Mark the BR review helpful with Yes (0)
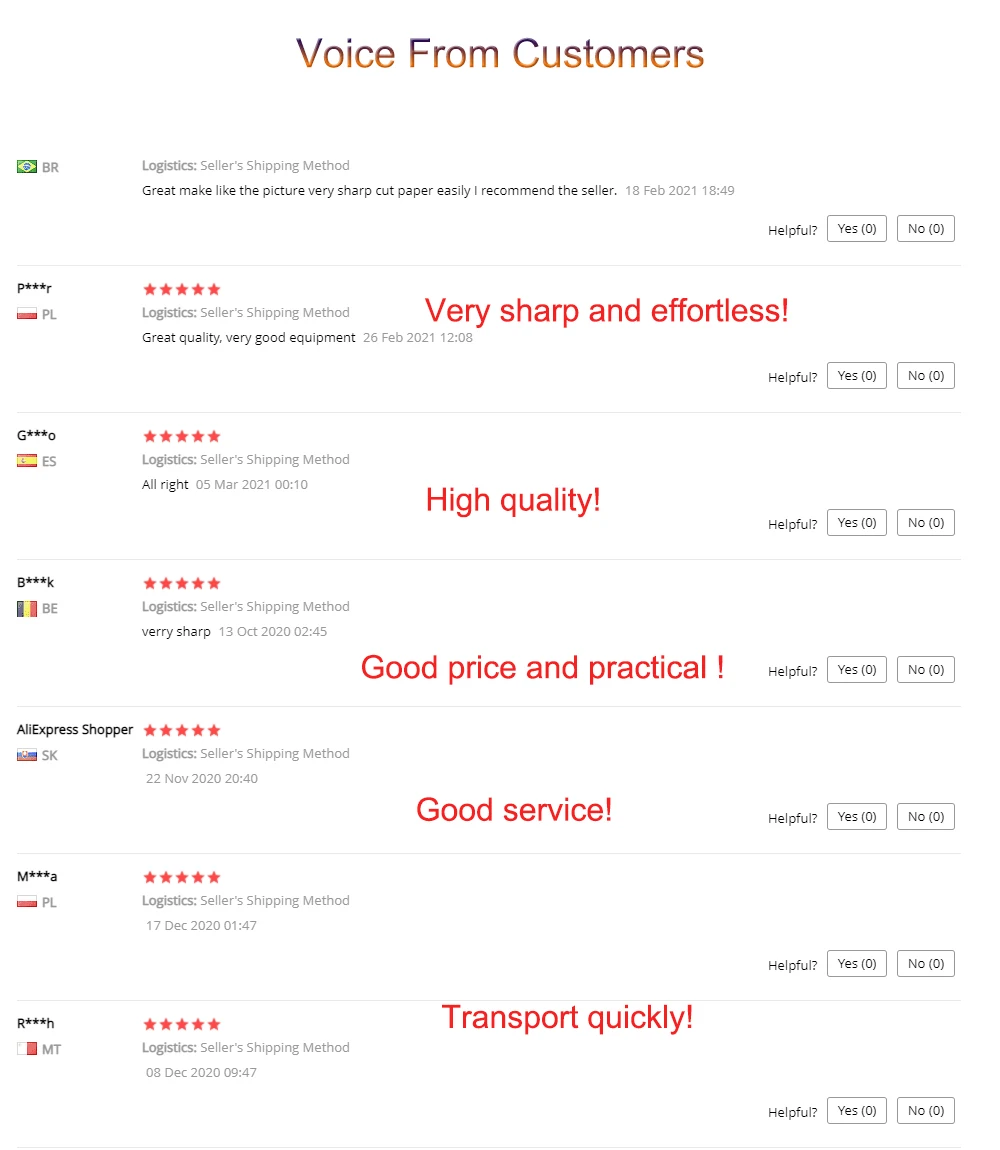Viewport: 1000px width, 1150px height. tap(856, 229)
